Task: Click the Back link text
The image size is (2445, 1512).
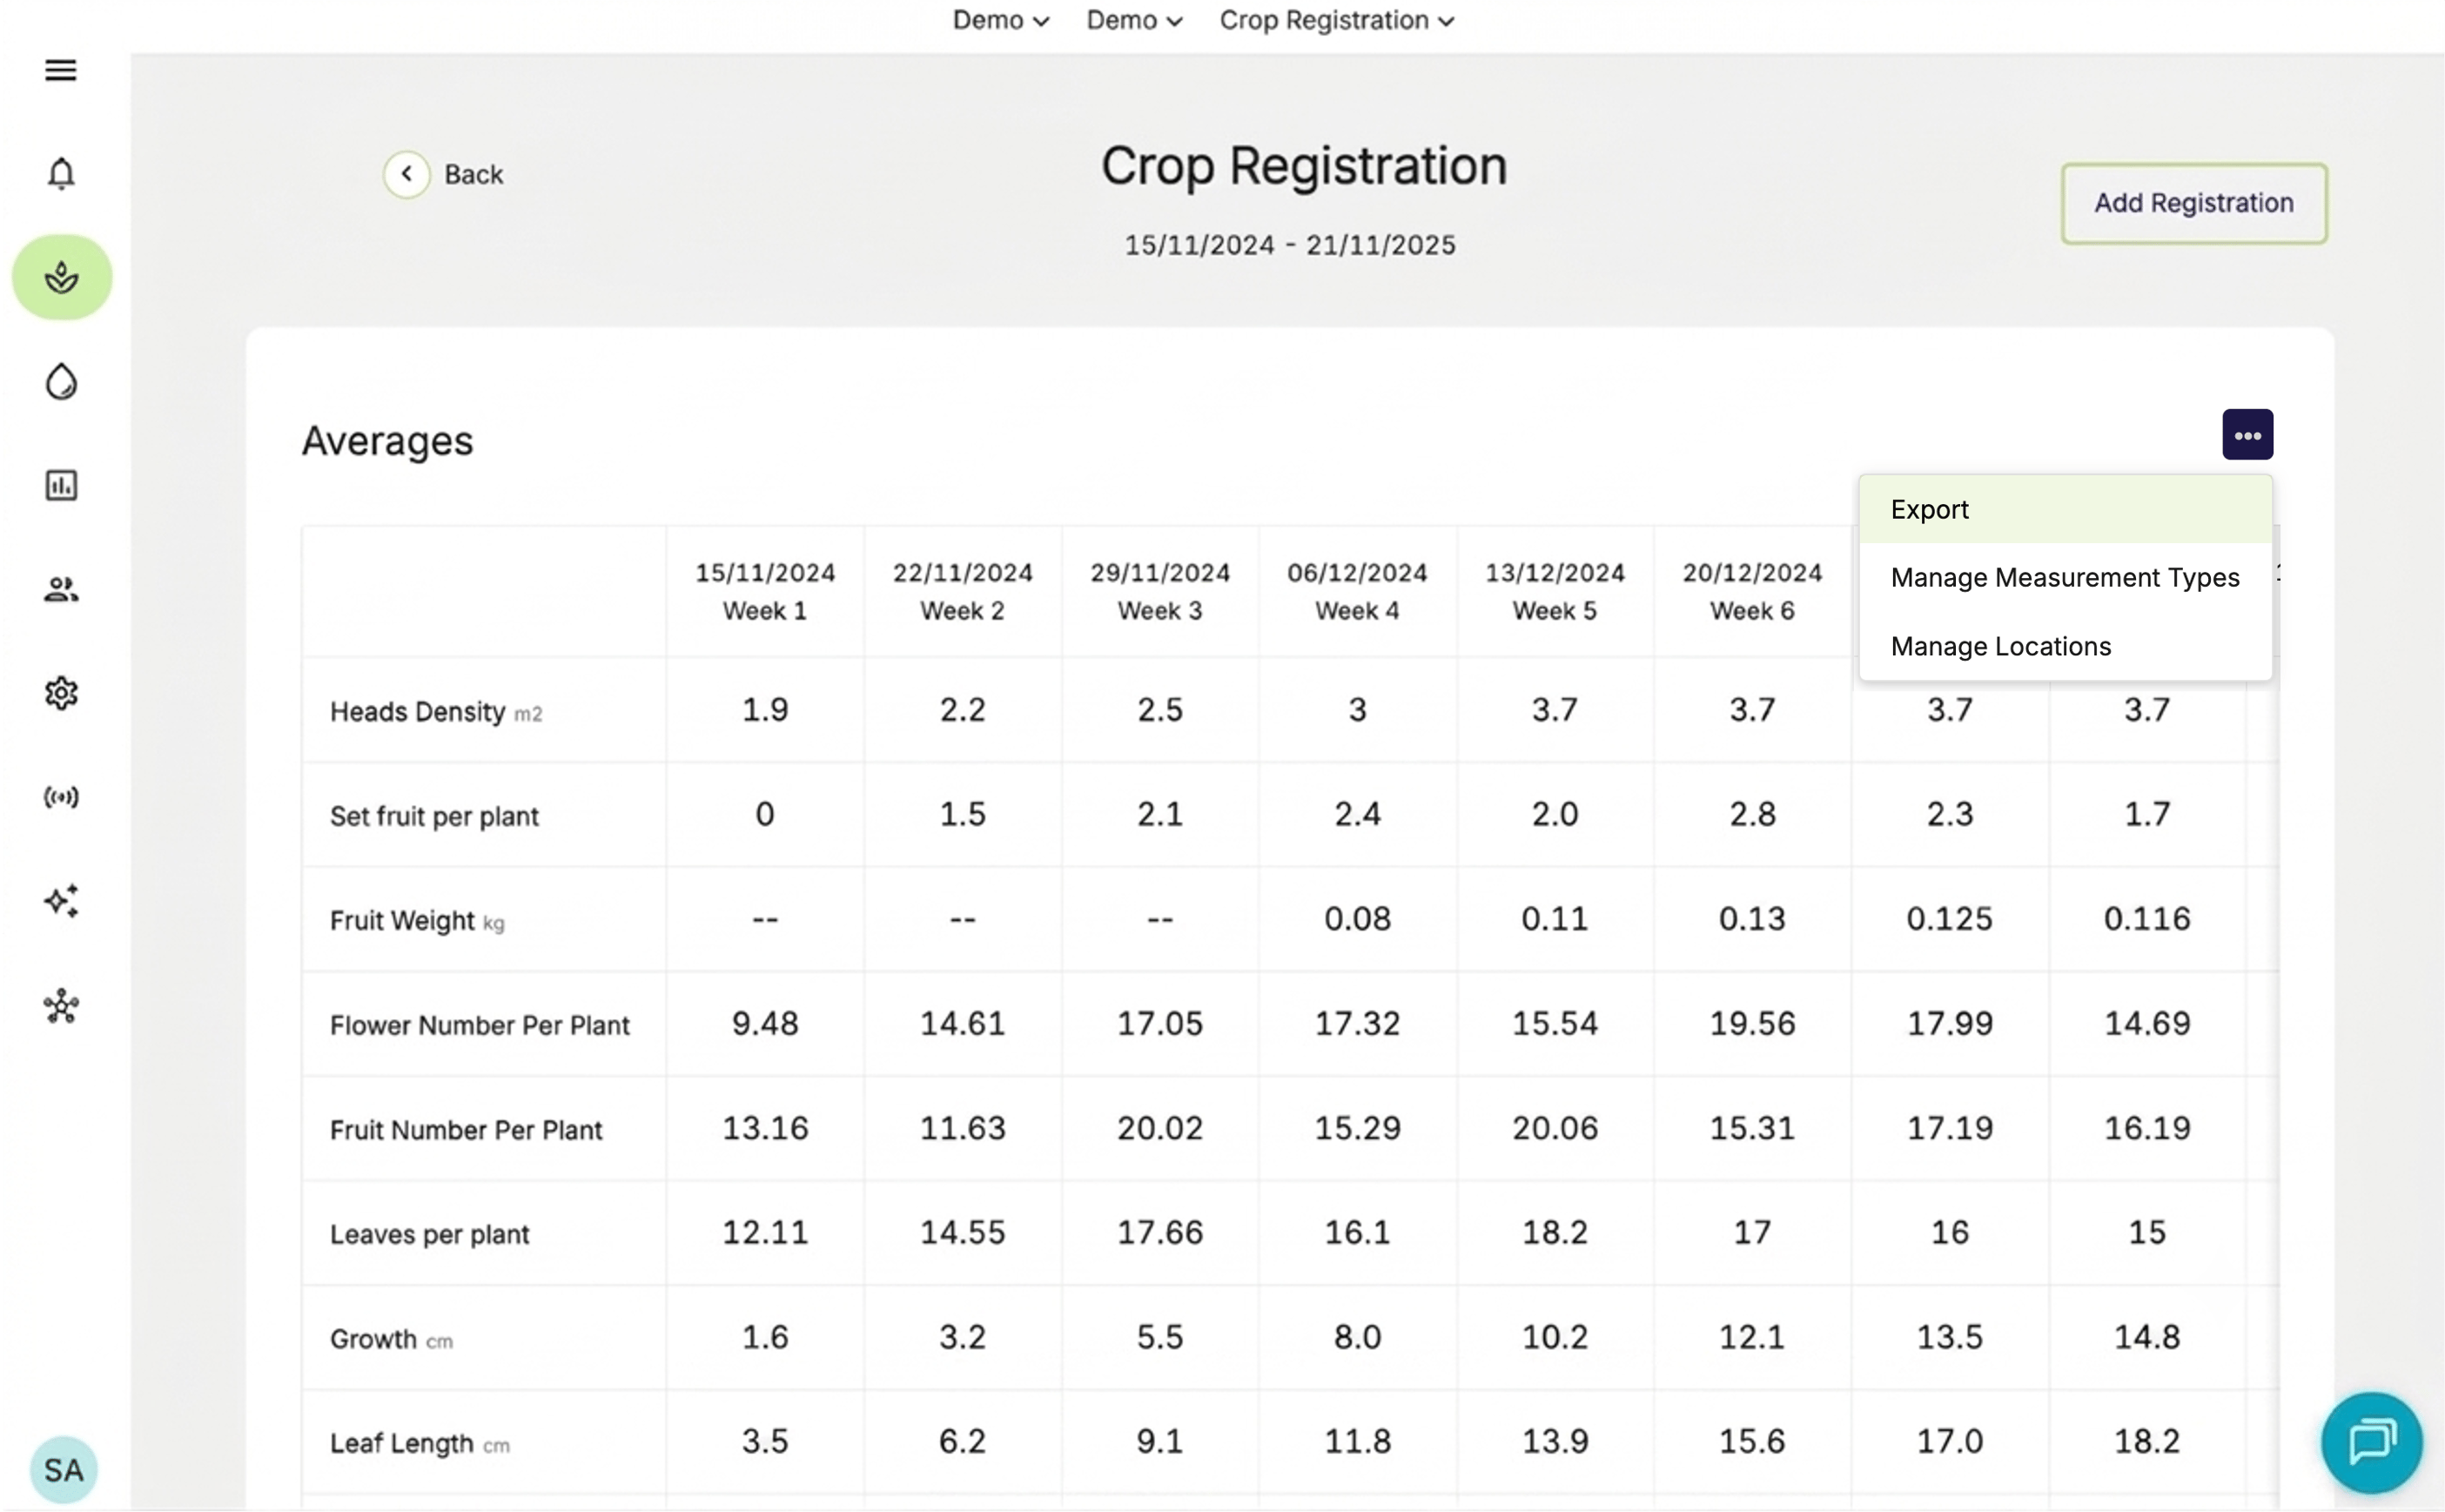Action: click(x=473, y=174)
